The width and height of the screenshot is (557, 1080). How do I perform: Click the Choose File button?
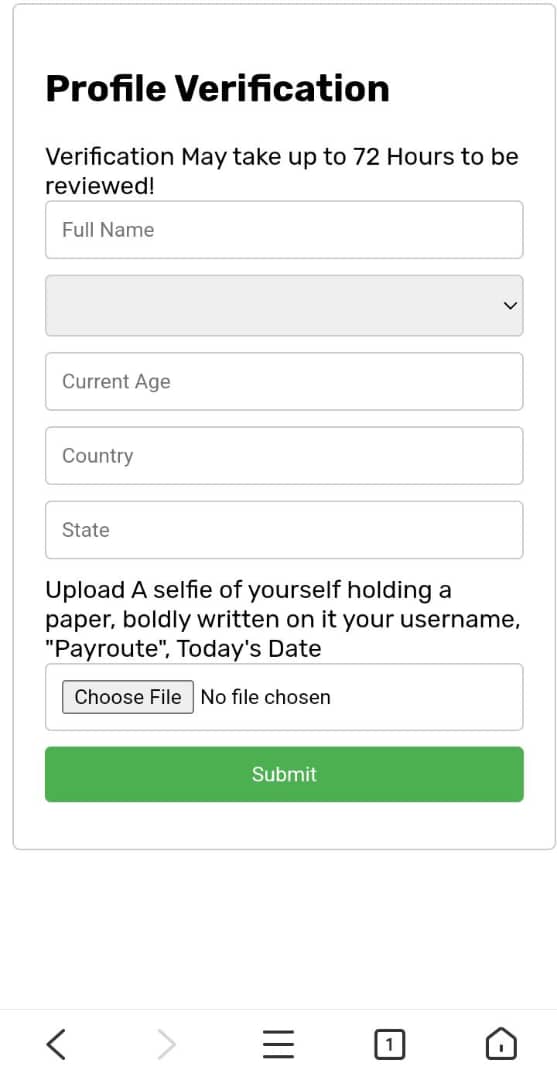[x=128, y=697]
